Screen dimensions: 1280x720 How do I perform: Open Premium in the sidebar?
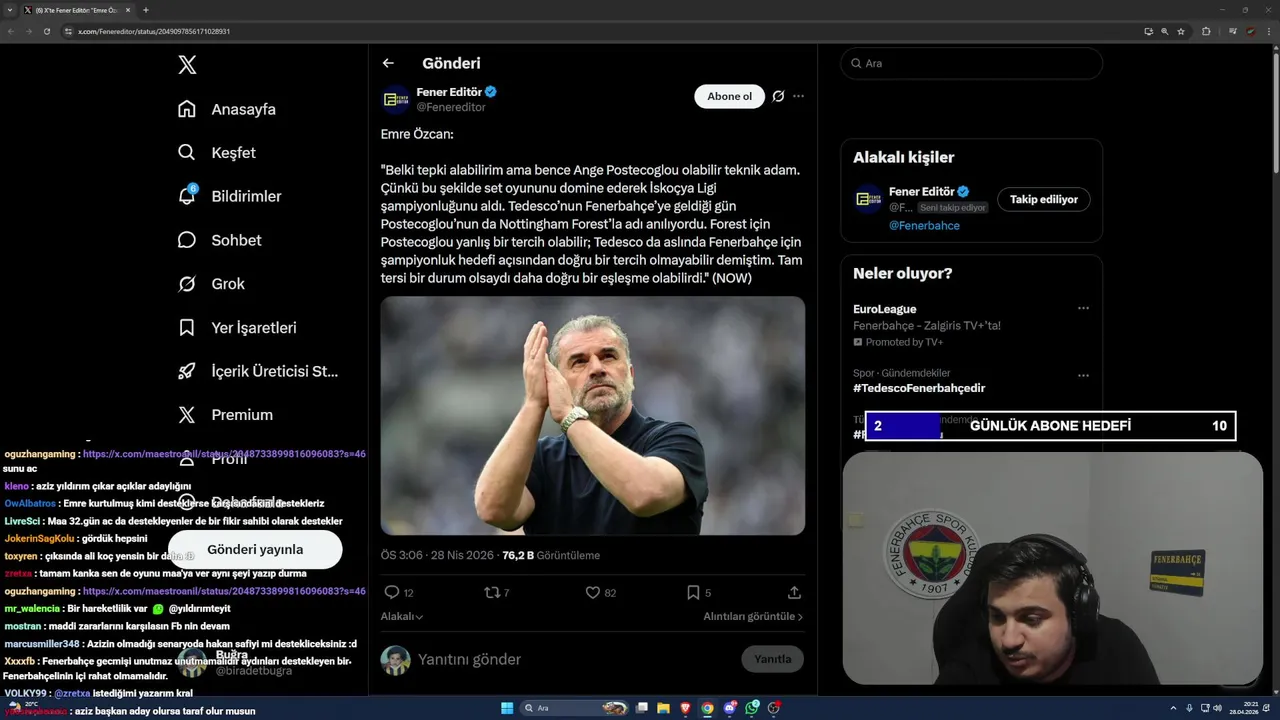click(x=225, y=415)
